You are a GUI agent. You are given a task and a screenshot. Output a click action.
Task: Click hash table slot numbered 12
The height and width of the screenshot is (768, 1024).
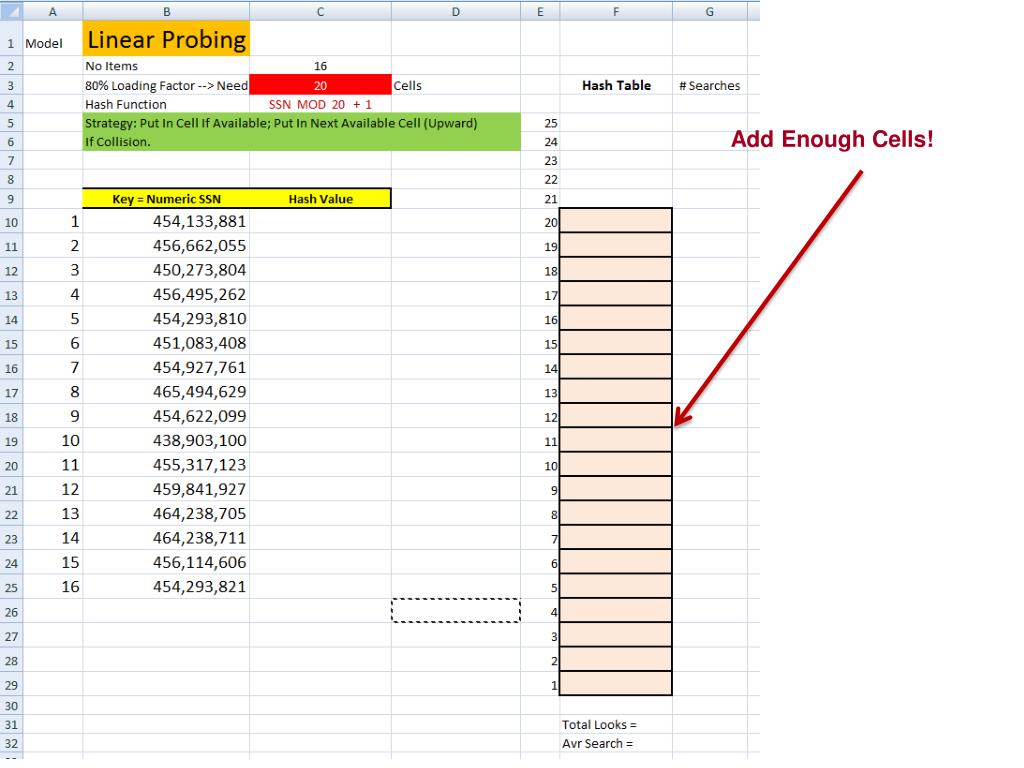[616, 416]
